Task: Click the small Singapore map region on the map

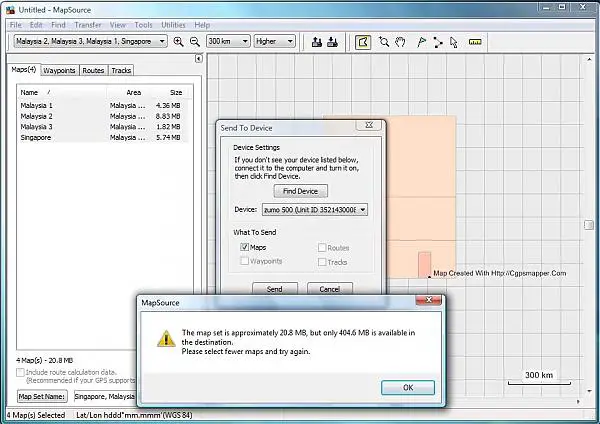Action: point(424,264)
